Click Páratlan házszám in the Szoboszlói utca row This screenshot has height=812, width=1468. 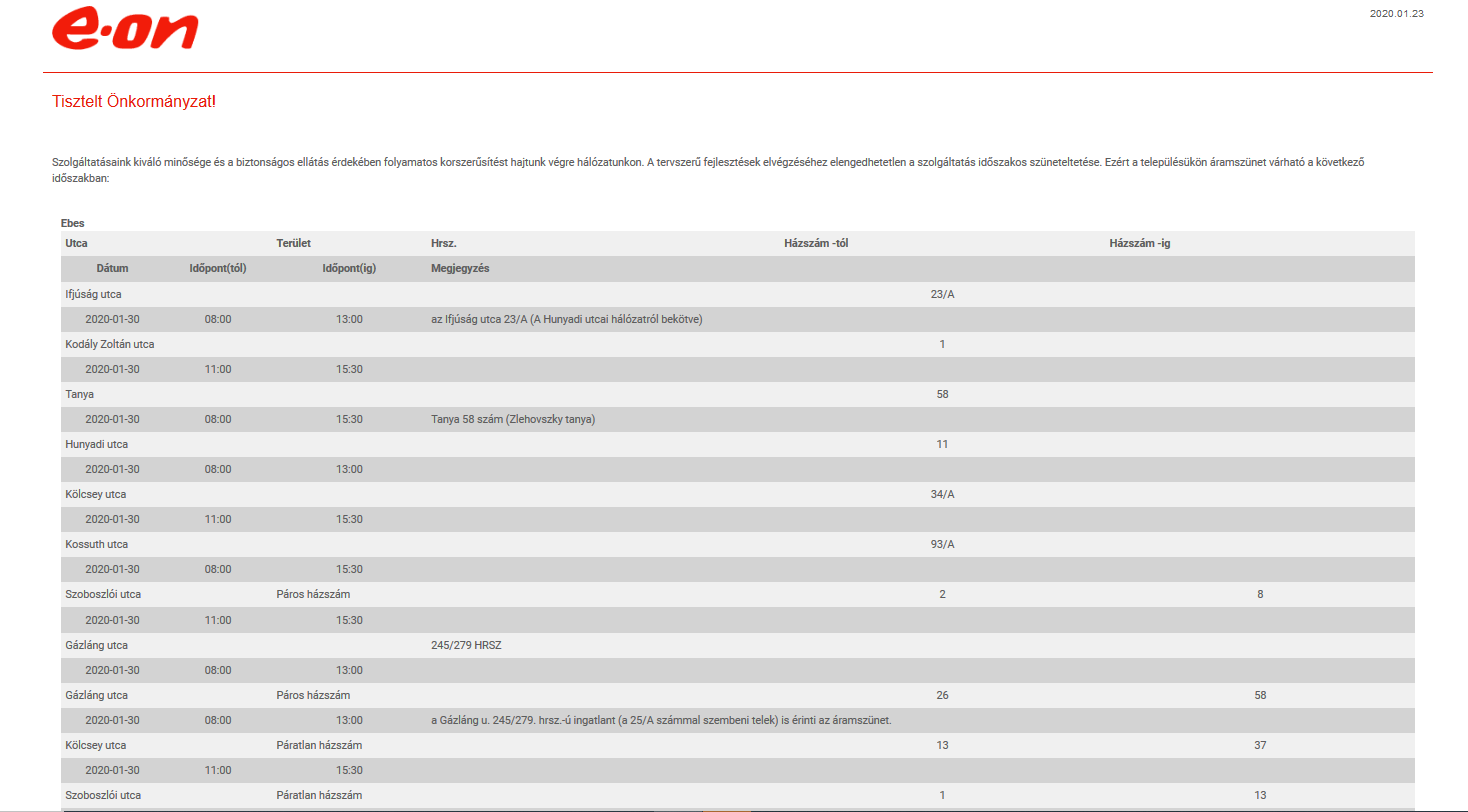coord(319,795)
